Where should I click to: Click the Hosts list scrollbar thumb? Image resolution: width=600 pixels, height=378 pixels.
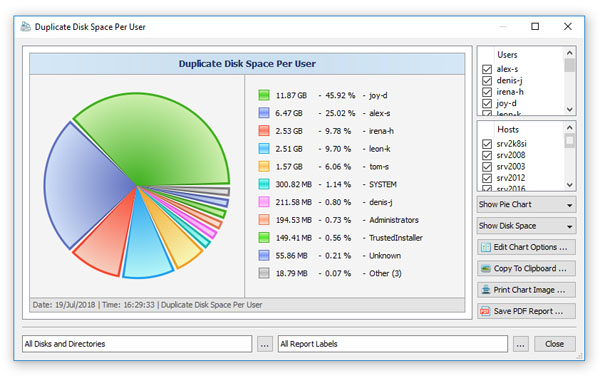click(x=569, y=140)
